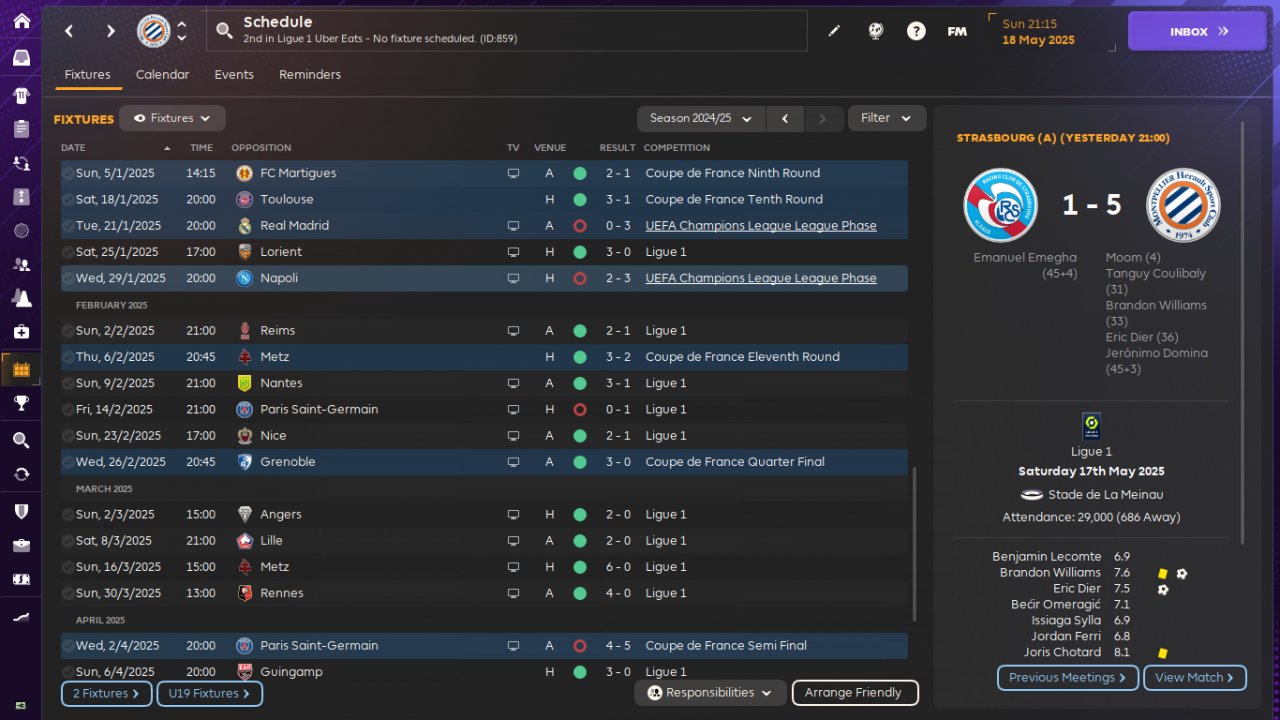
Task: Toggle the tick circle on the Napoli row
Action: tap(68, 278)
